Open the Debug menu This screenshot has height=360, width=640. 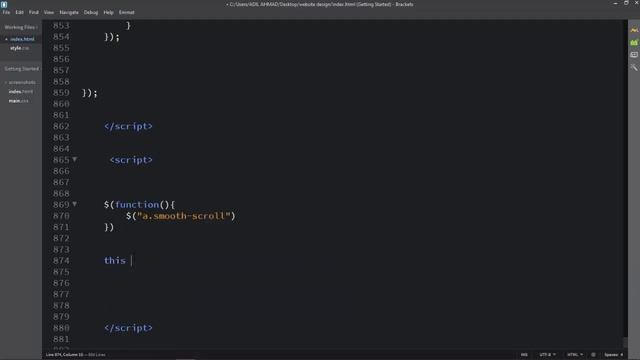pos(91,12)
